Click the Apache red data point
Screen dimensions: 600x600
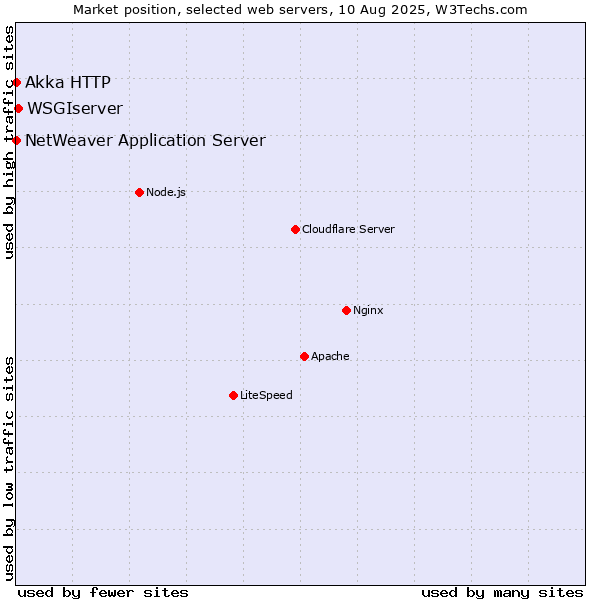coord(305,357)
